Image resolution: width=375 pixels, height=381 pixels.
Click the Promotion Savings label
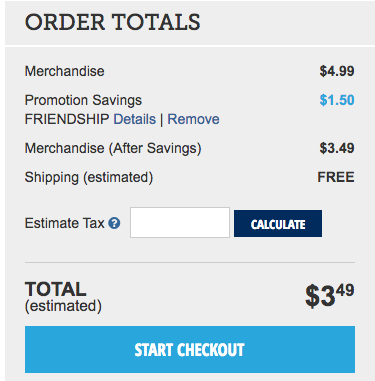[x=83, y=100]
